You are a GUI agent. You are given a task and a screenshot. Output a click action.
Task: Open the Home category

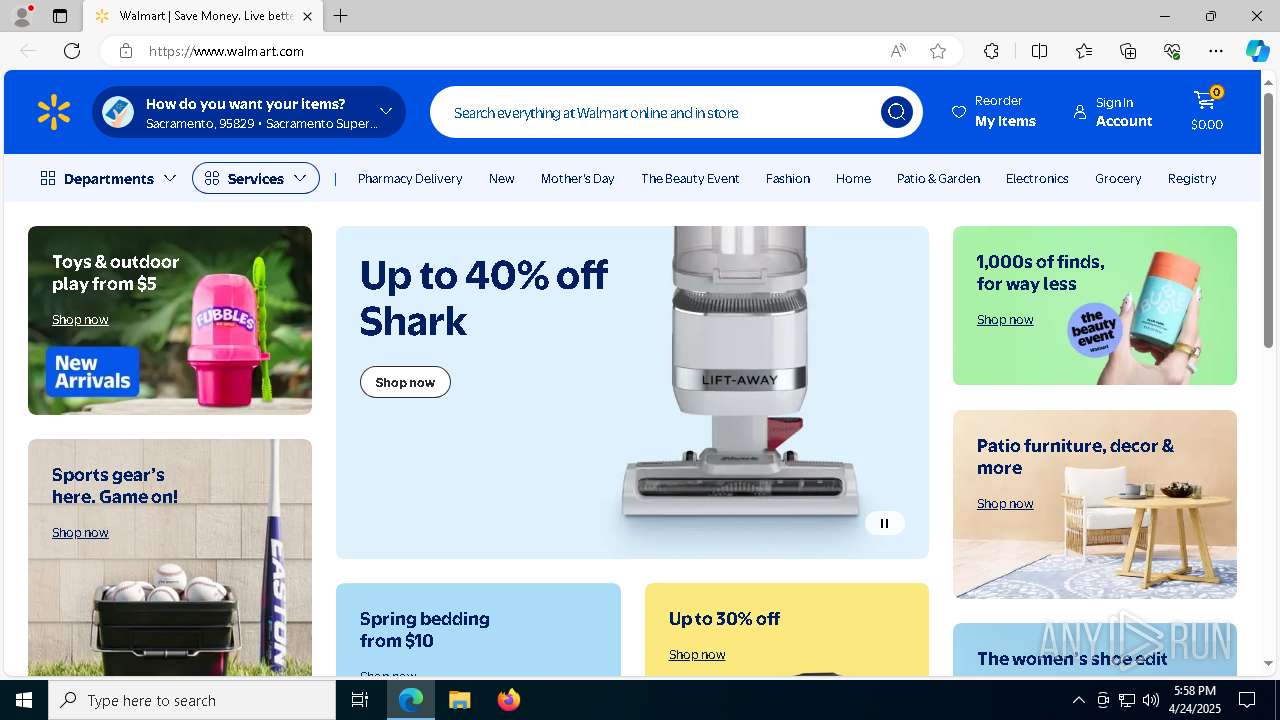click(853, 178)
